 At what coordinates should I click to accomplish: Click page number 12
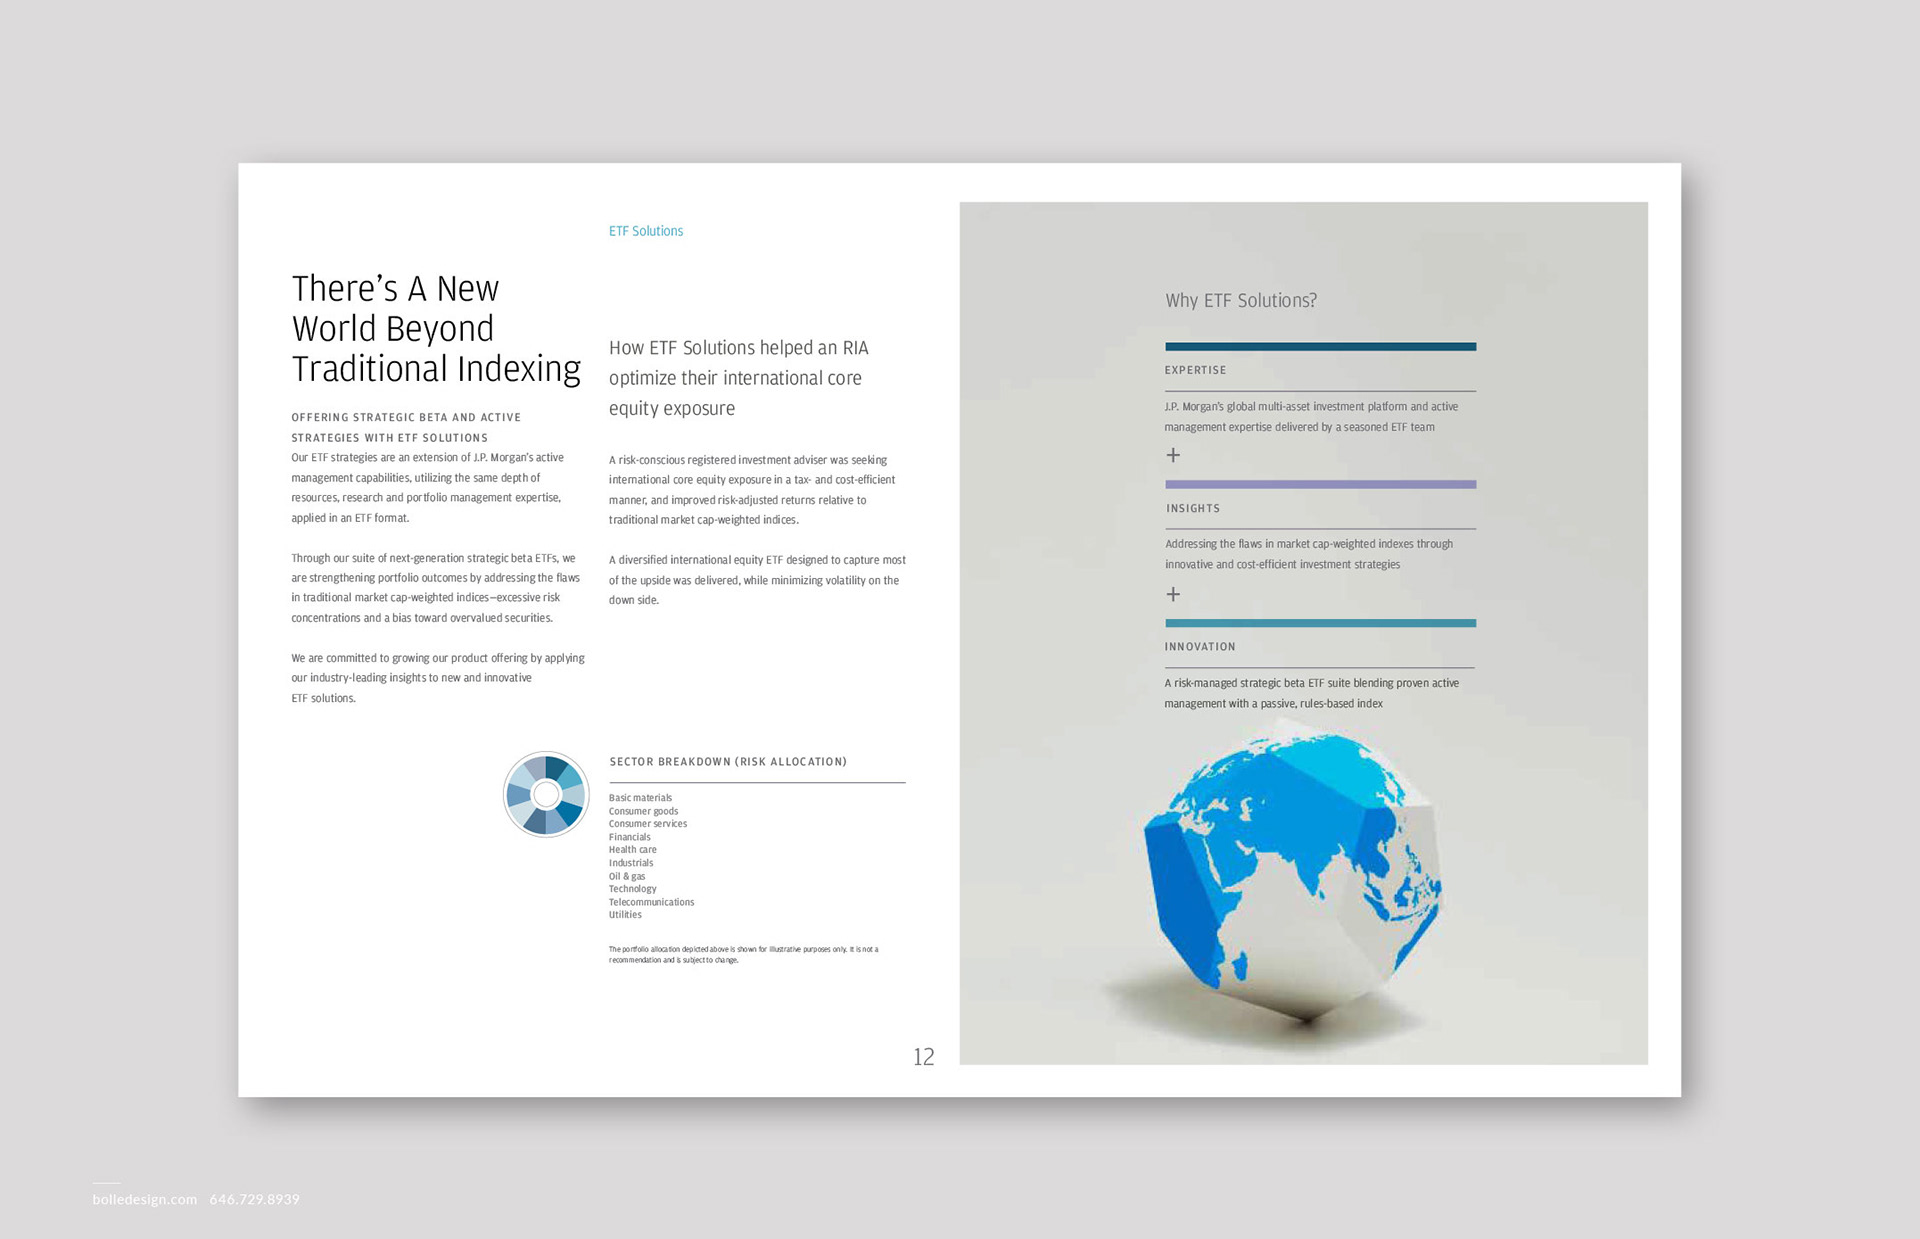(x=923, y=1057)
